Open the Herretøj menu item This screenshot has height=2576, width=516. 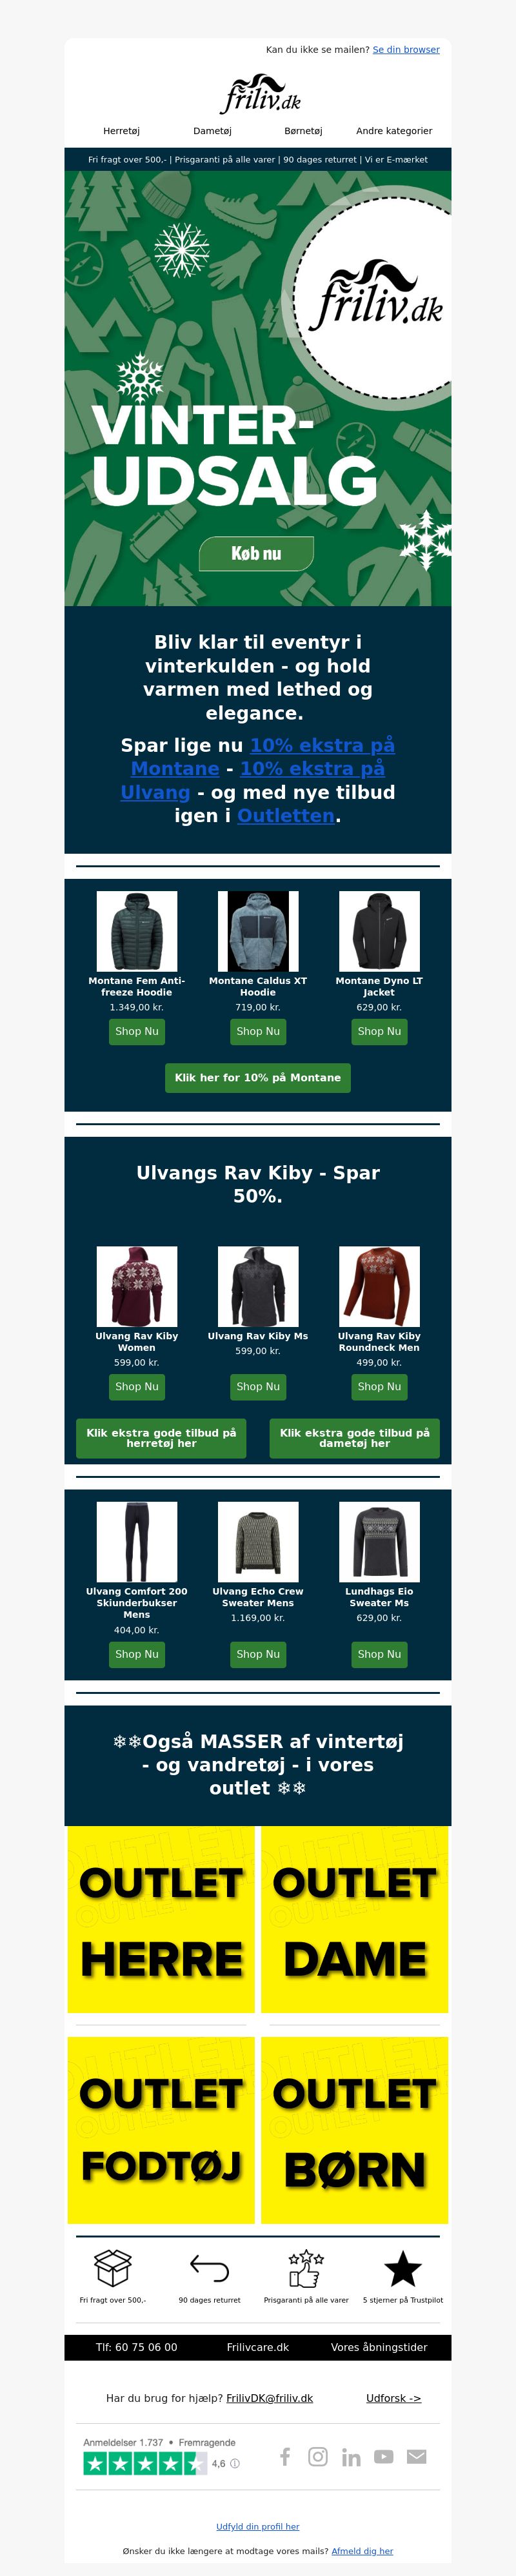tap(122, 131)
